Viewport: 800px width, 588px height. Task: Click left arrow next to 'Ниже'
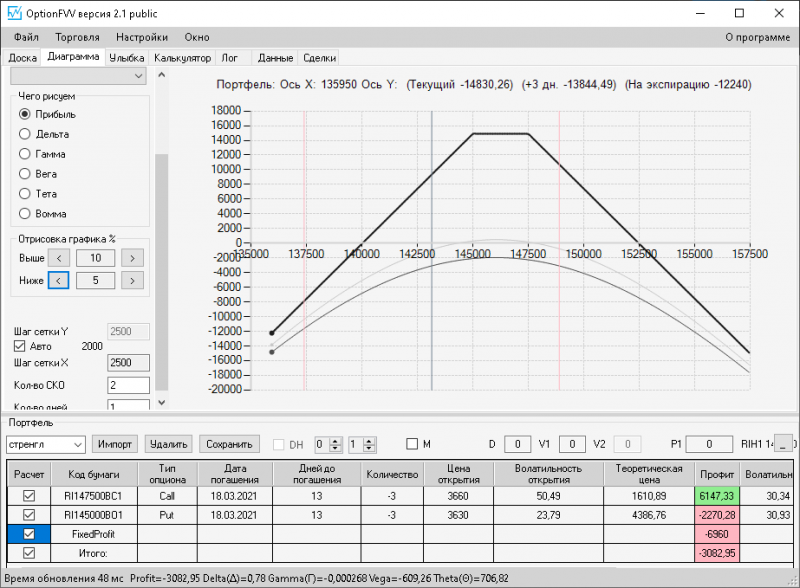tap(59, 281)
